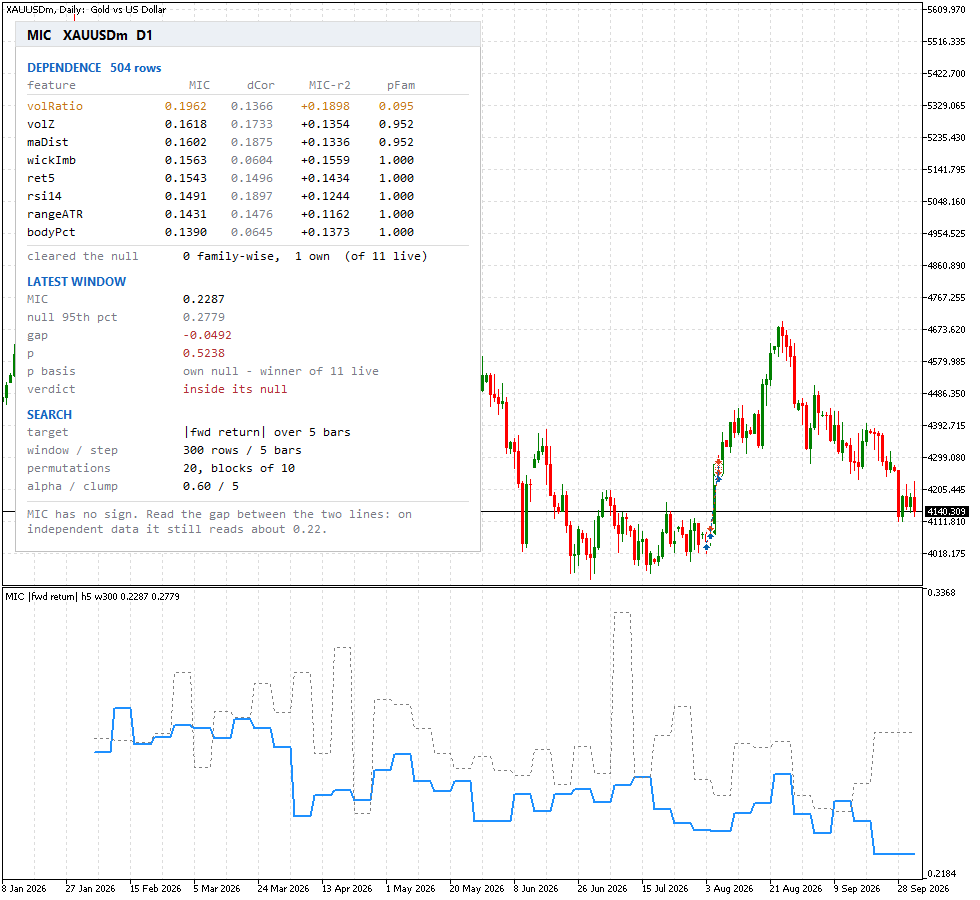Click the dCor column header
Screen dimensions: 980x900
point(261,85)
